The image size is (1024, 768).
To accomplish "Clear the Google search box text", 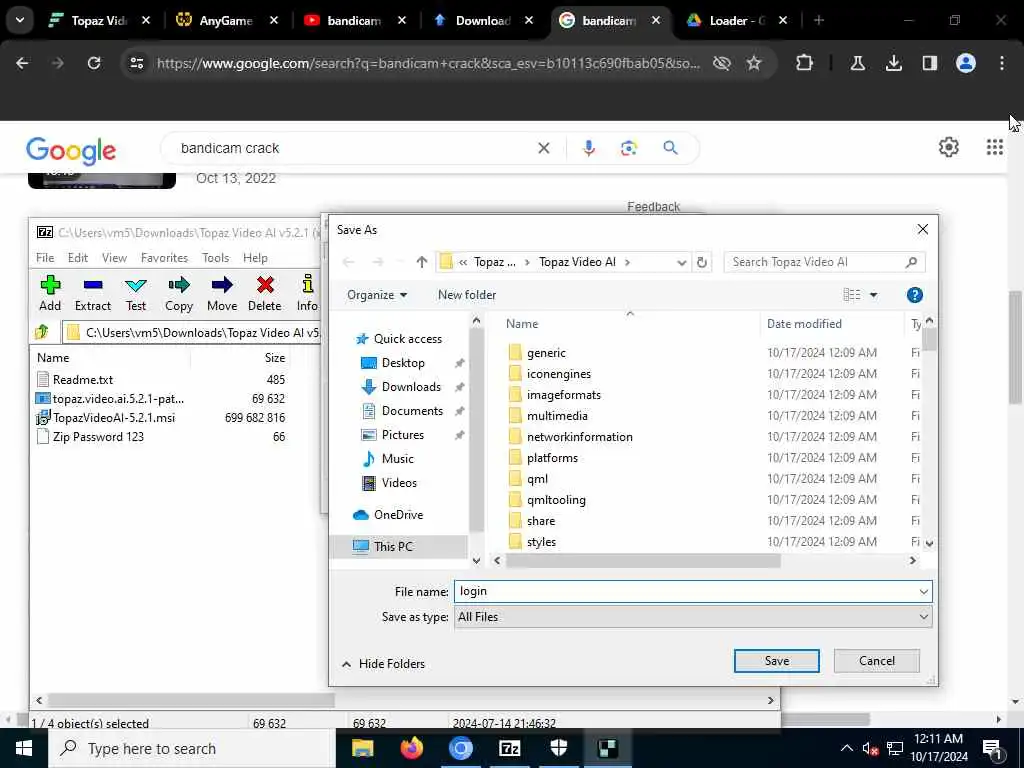I will 543,148.
